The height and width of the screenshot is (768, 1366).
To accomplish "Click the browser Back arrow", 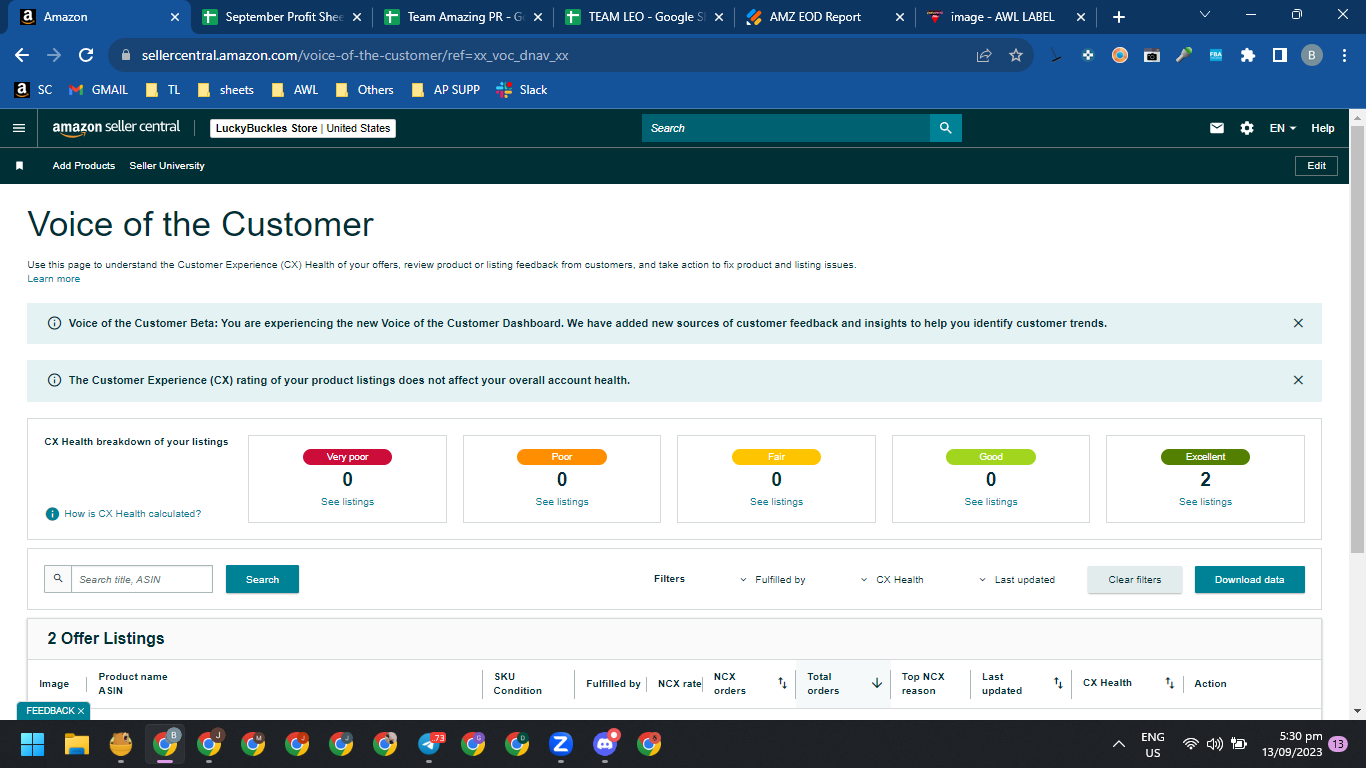I will point(22,55).
